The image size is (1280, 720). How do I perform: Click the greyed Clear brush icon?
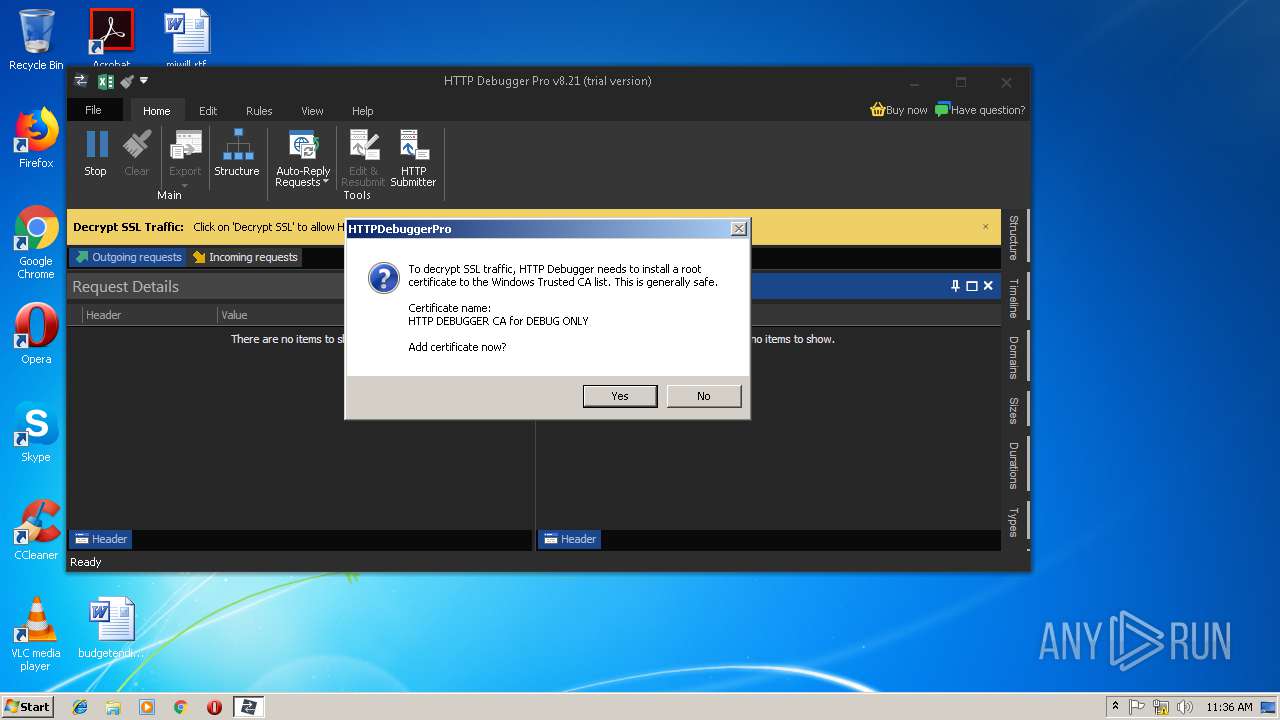click(137, 145)
